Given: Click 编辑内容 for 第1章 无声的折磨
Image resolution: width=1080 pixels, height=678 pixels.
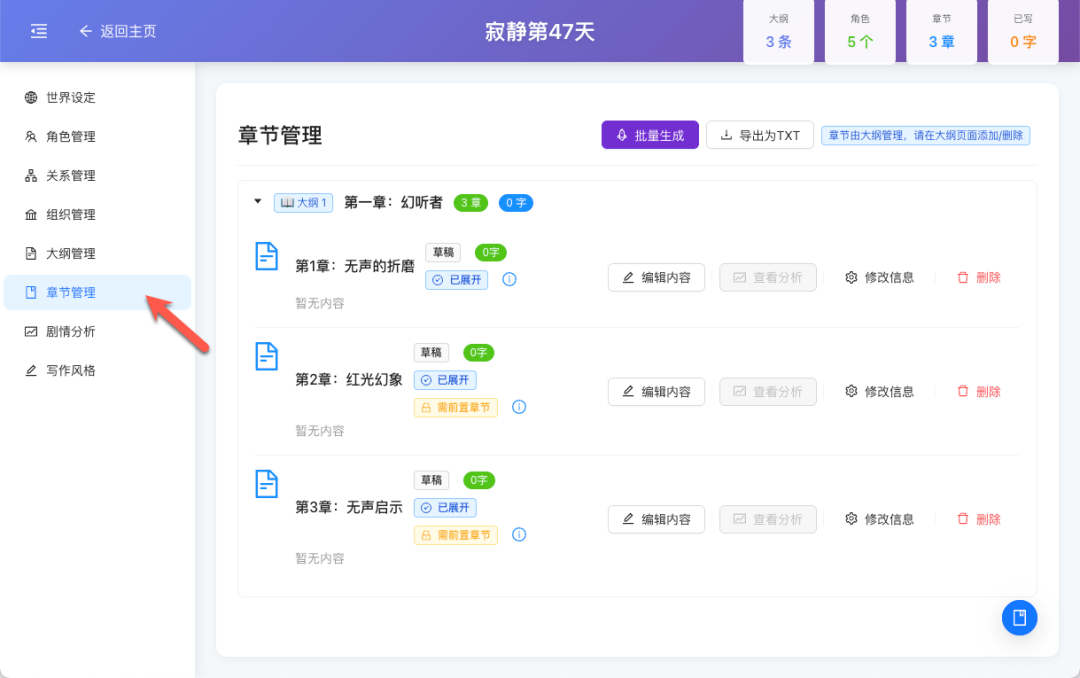Looking at the screenshot, I should [656, 277].
